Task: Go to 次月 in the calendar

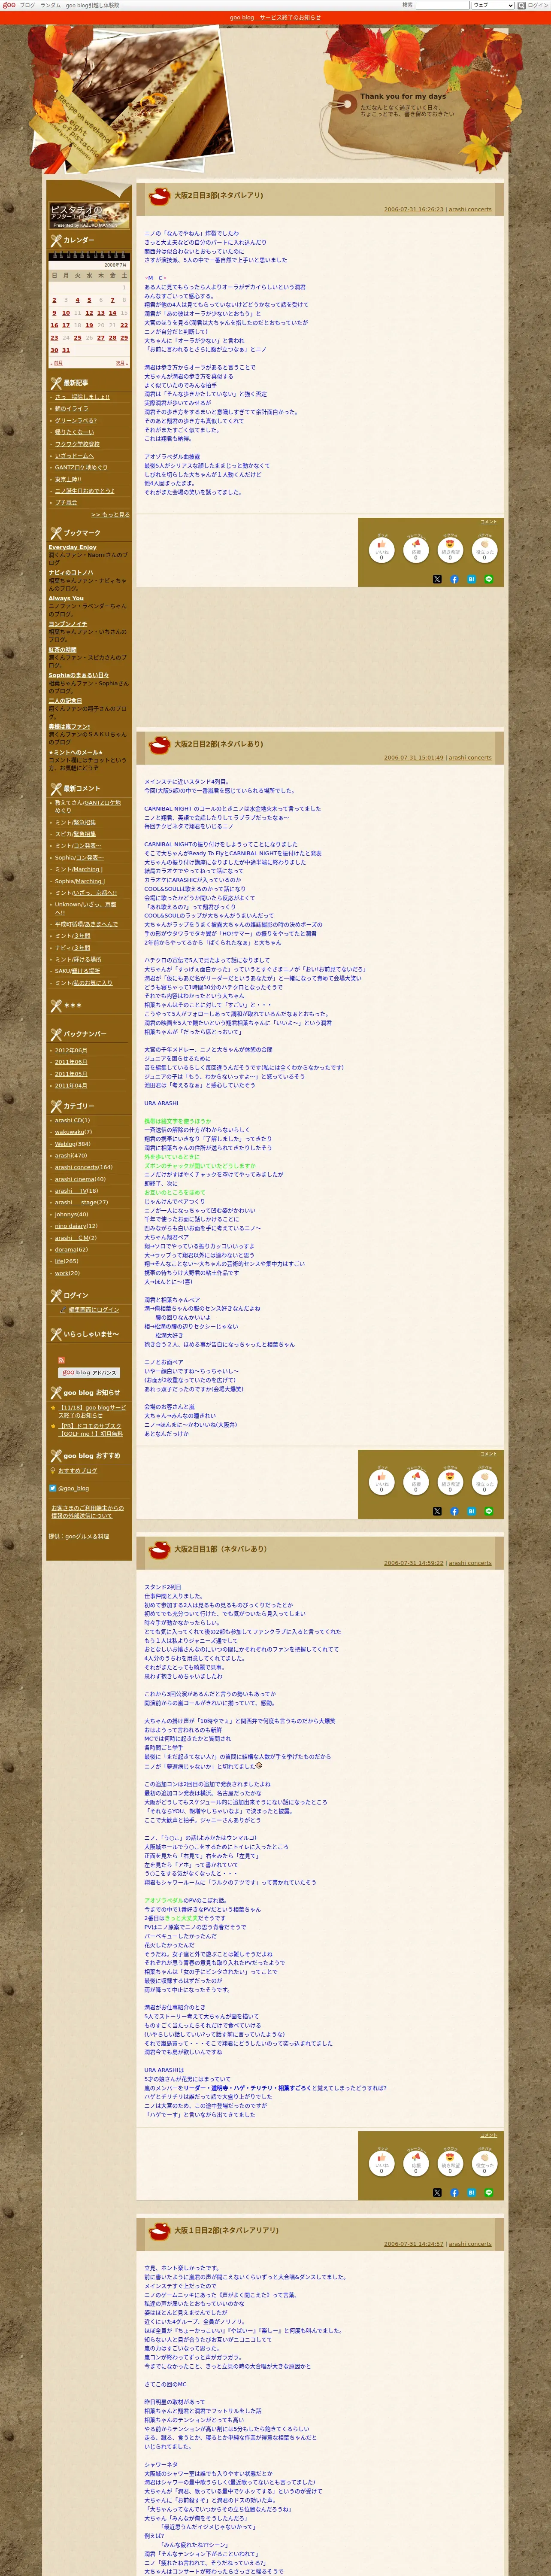Action: click(120, 363)
